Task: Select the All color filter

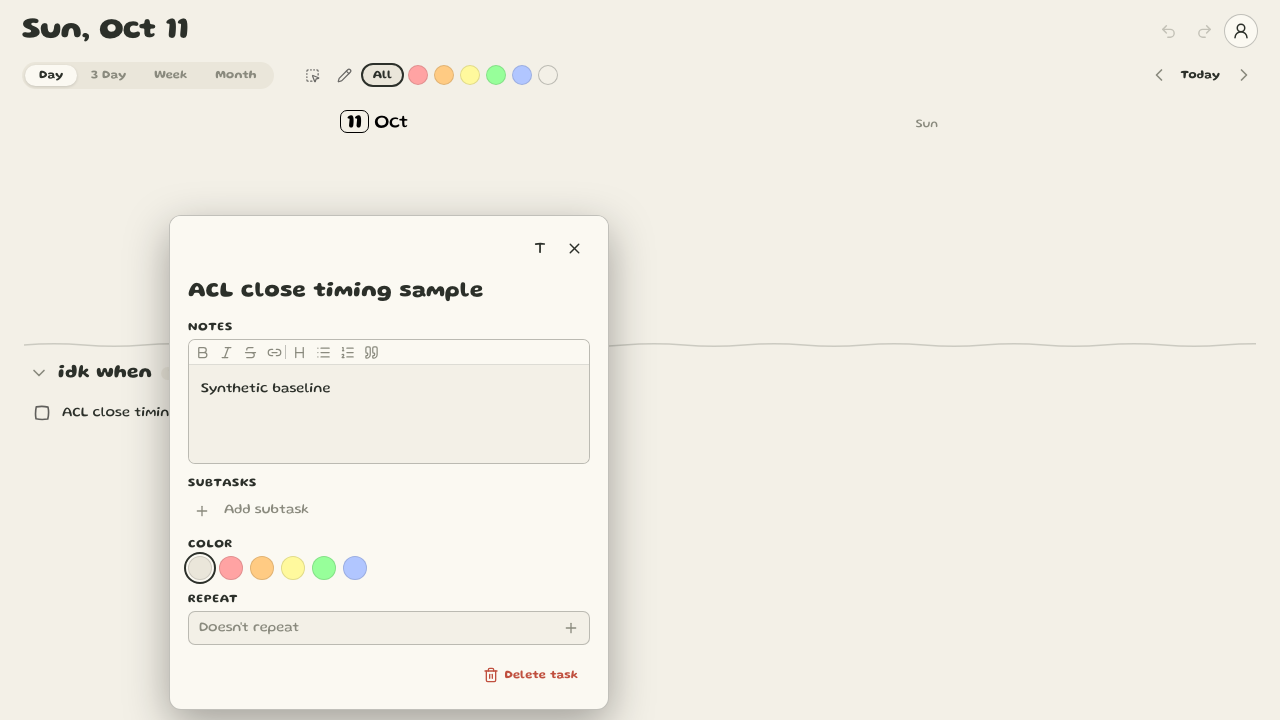Action: pos(382,75)
